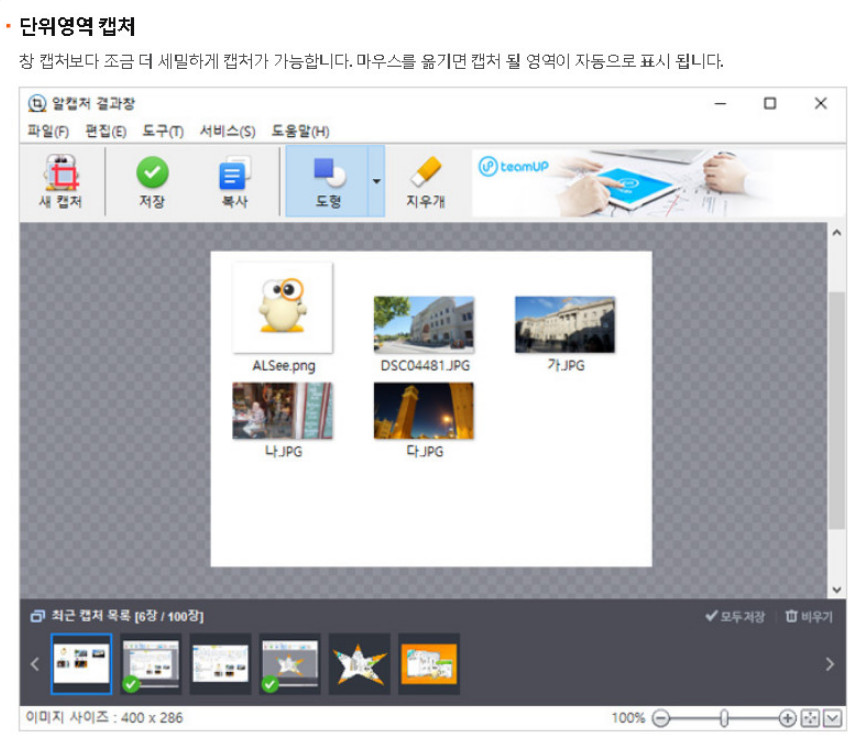
Task: Click the 다.JPG tower thumbnail
Action: [x=424, y=411]
